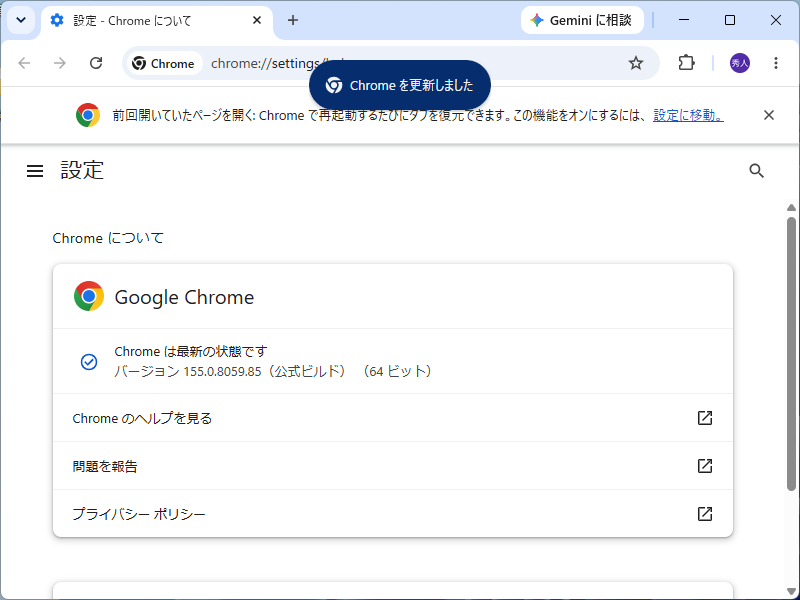Click the scrollbar up arrow
The image size is (800, 600).
point(791,208)
